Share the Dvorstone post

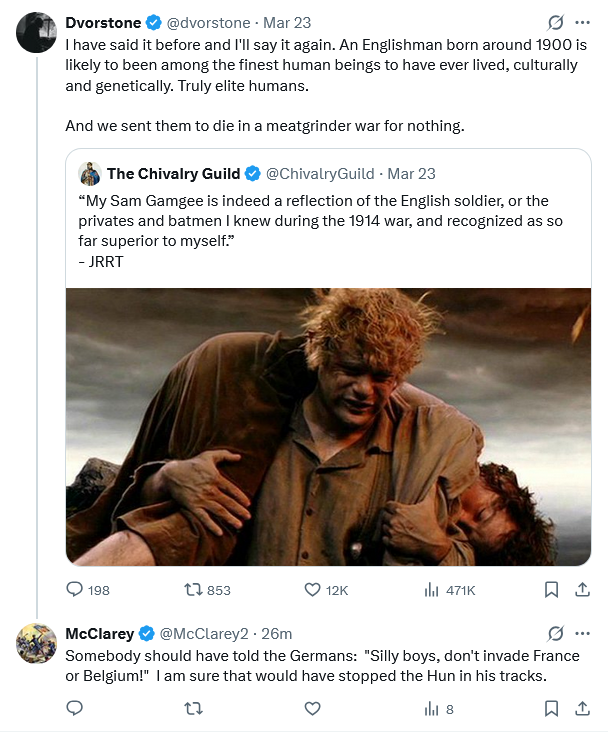pos(582,590)
